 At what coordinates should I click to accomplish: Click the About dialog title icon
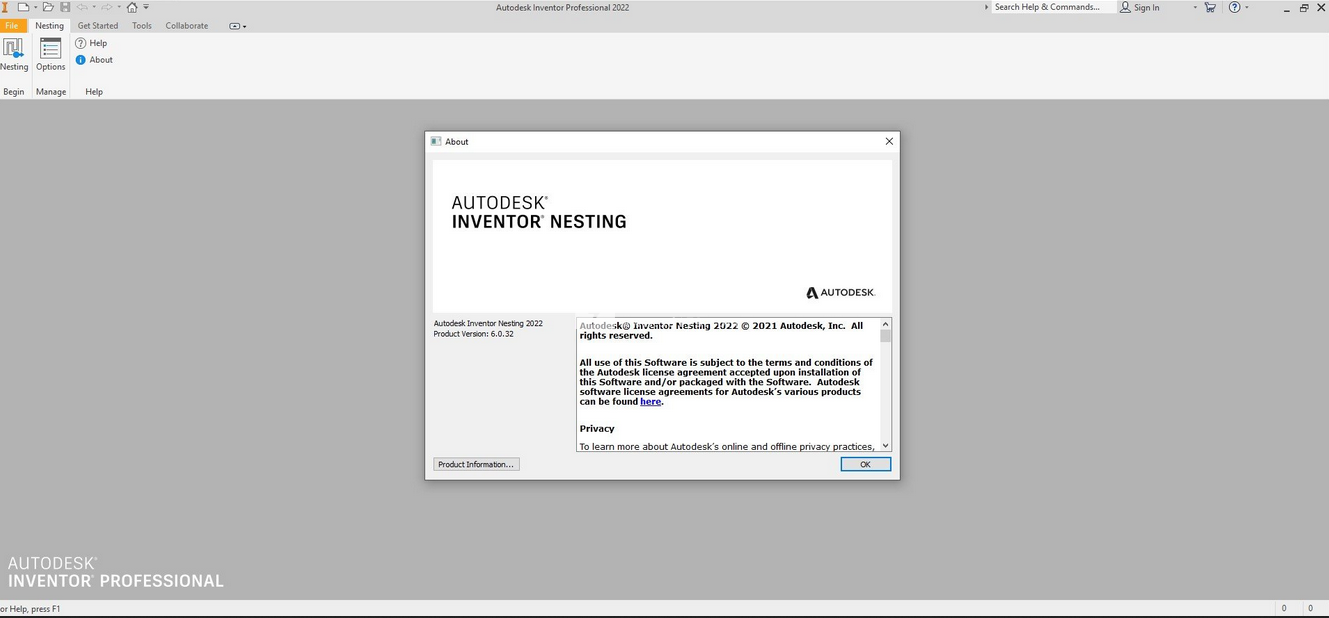[x=436, y=141]
